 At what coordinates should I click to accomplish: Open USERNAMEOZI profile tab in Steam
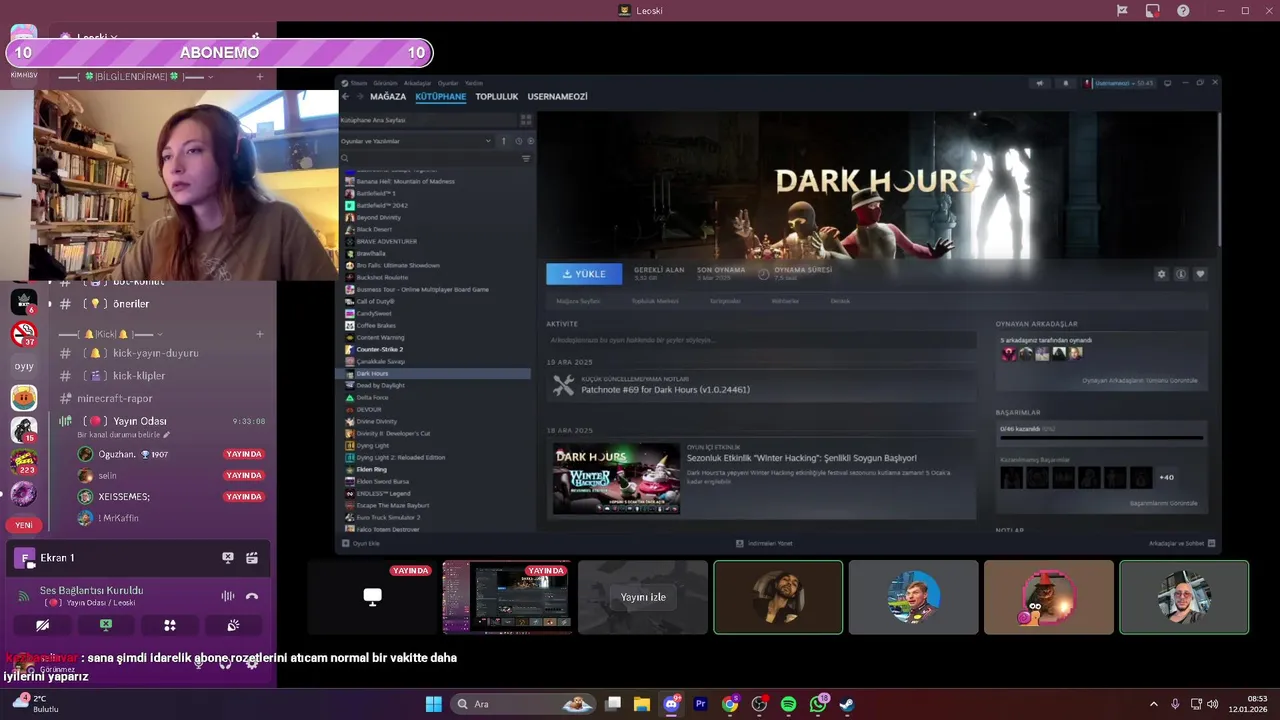(x=558, y=97)
